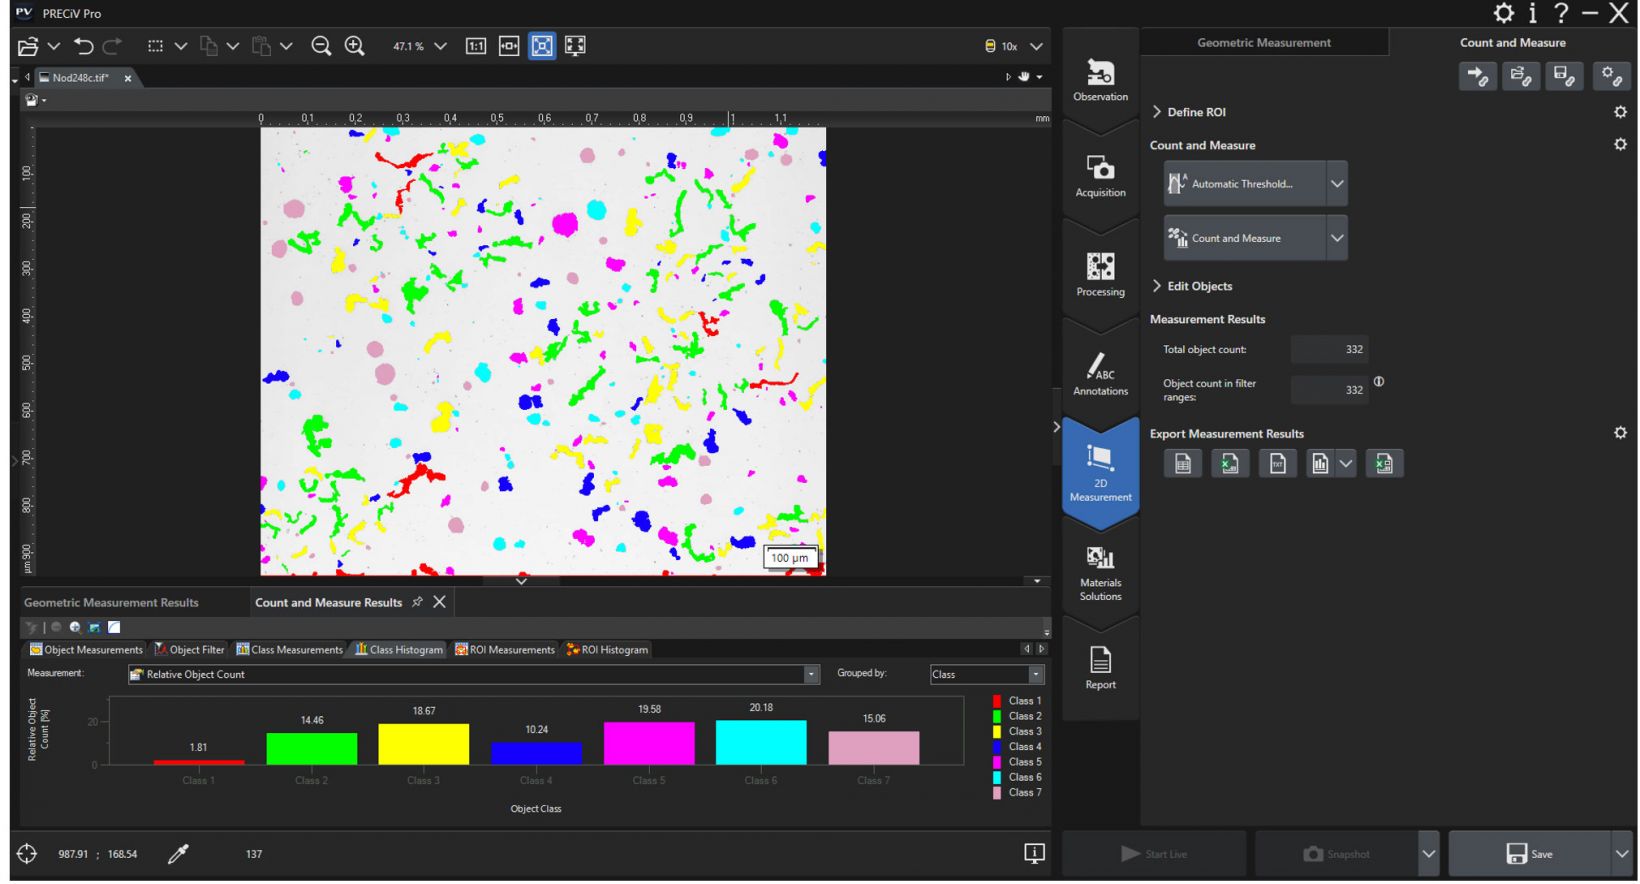
Task: Click the Save button
Action: [x=1529, y=853]
